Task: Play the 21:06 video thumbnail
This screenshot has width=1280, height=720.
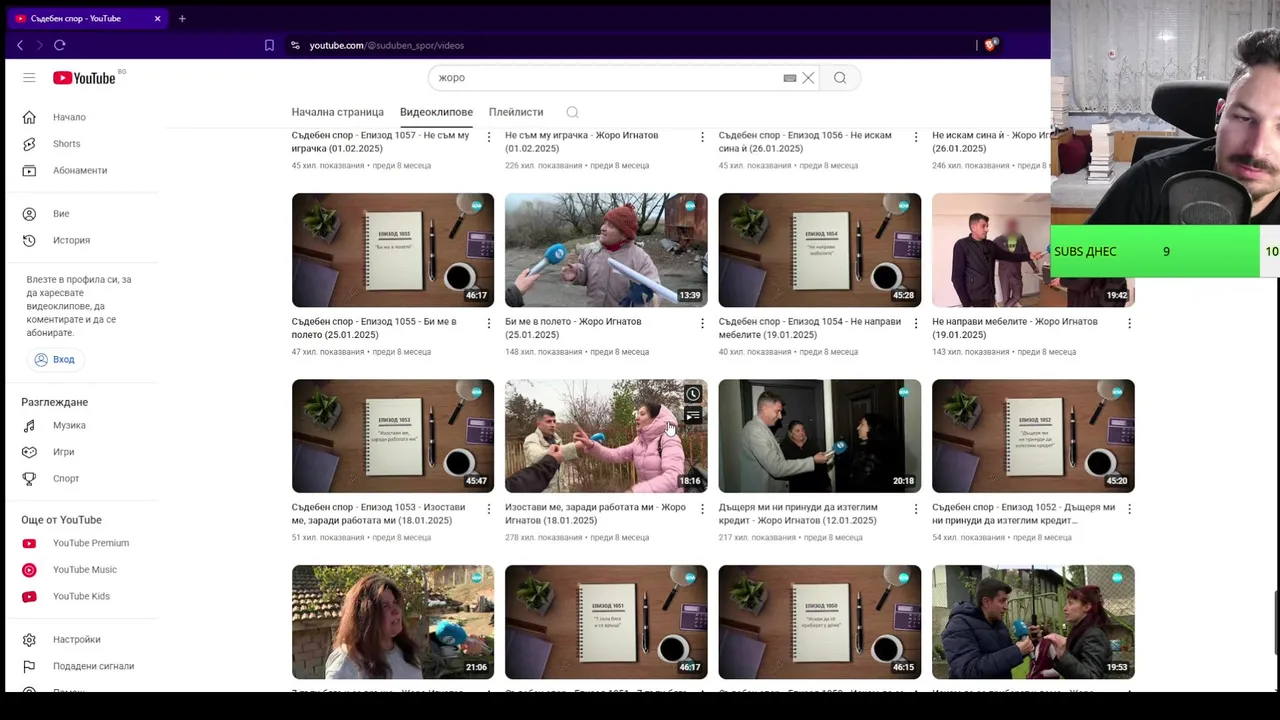Action: (393, 622)
